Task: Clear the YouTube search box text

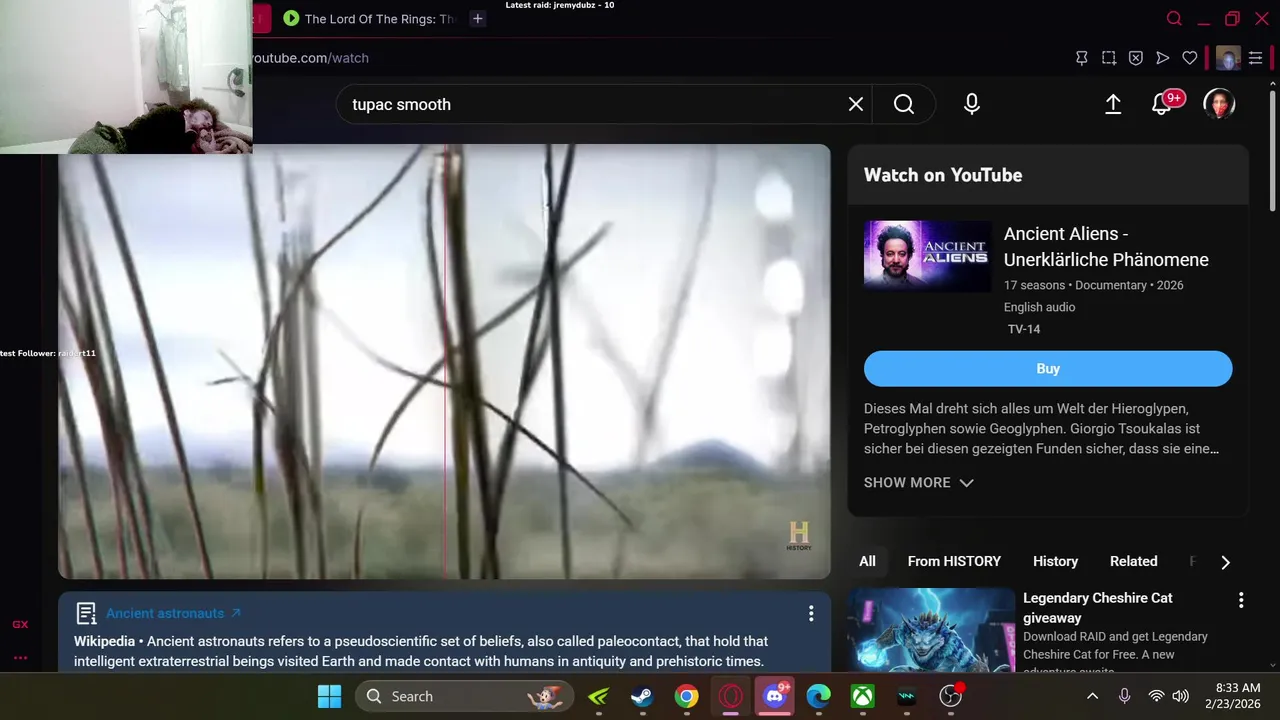Action: 856,104
